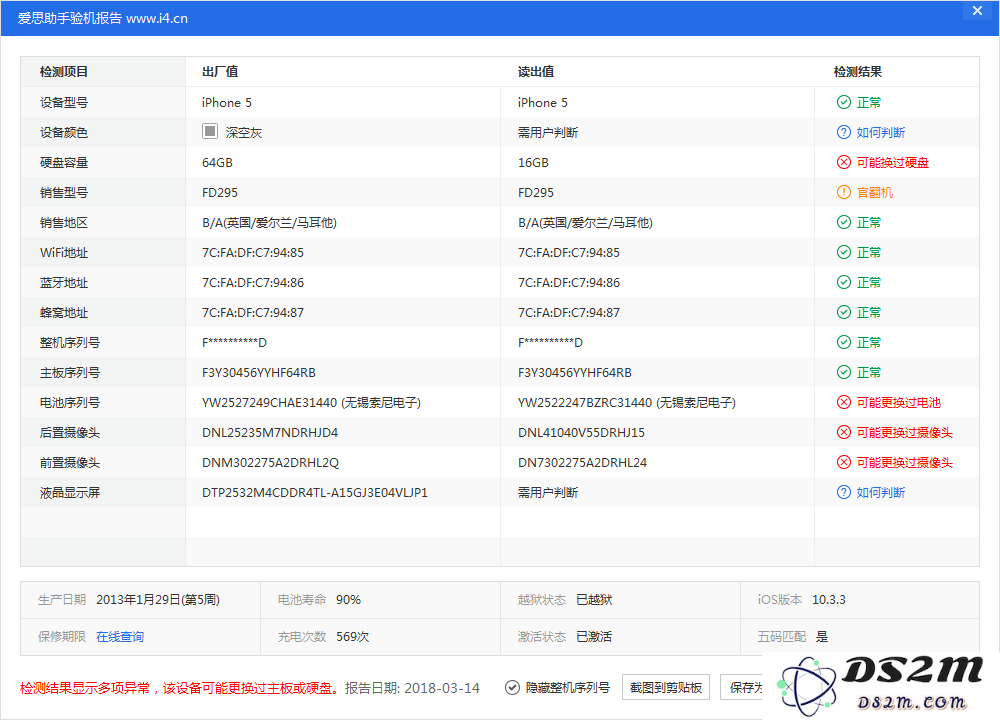Click the green check icon for 主板序列号 row
Screen dimensions: 1000x720
[843, 372]
